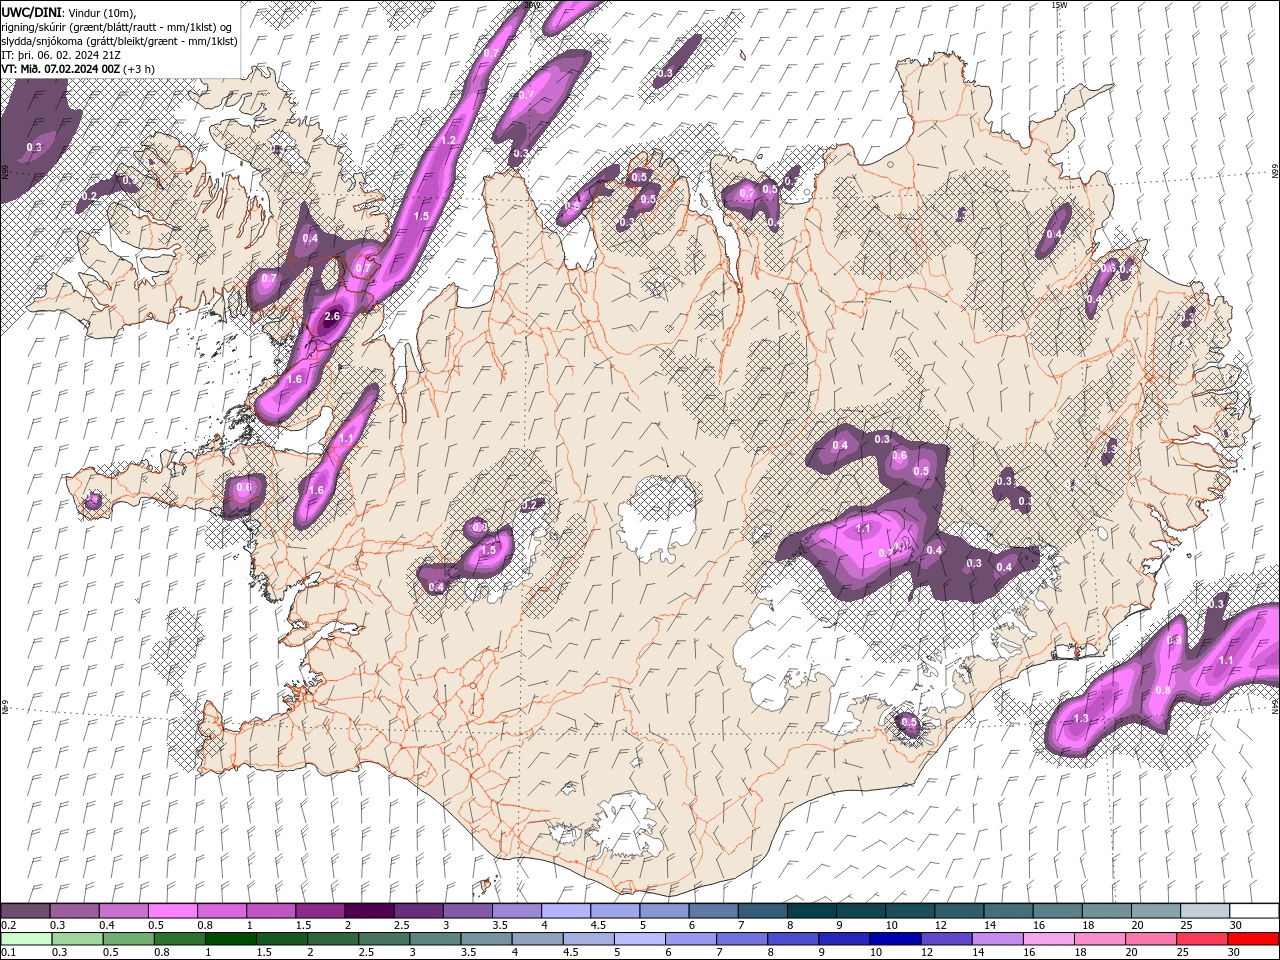This screenshot has width=1280, height=960.
Task: Click the '(+3 h)' forecast offset text
Action: pos(140,69)
